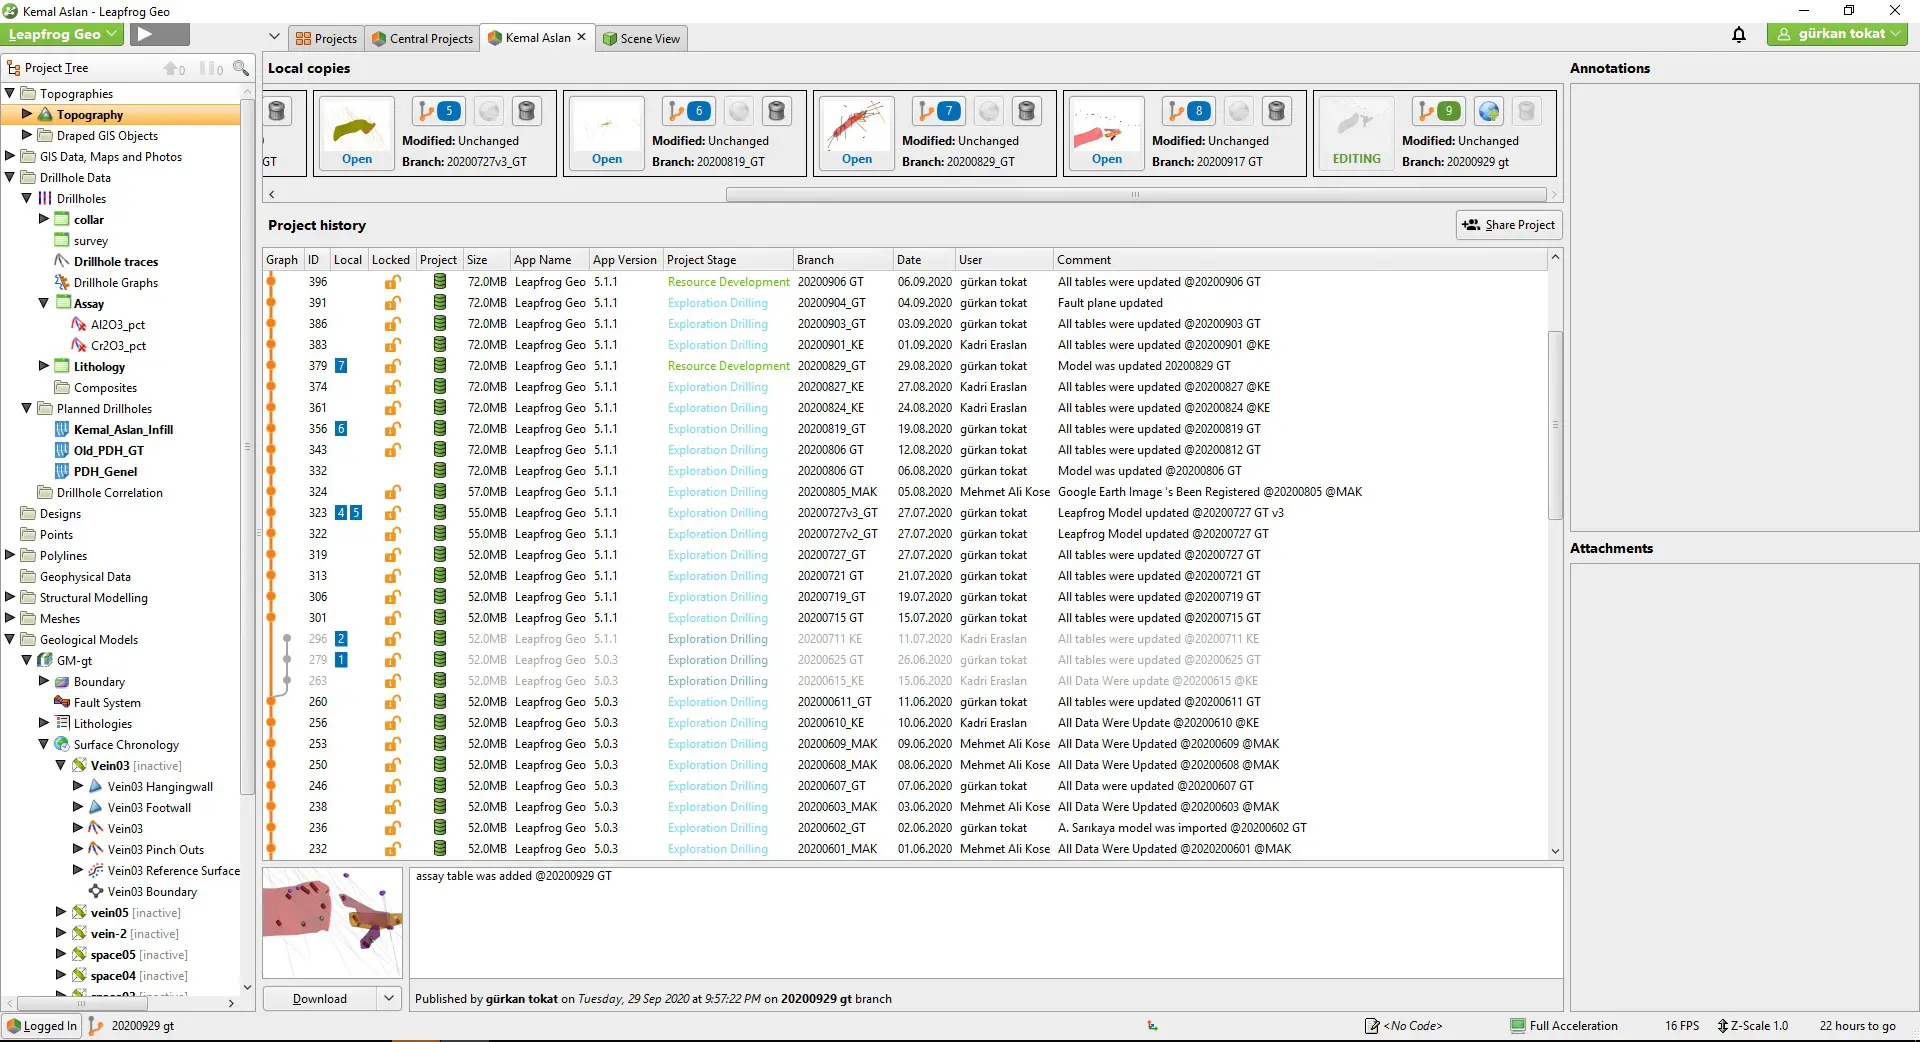Click the revision preview thumbnail
Screen dimensions: 1920x1042
tap(333, 922)
